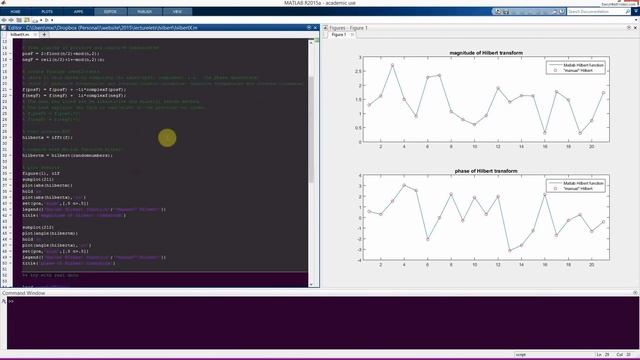The height and width of the screenshot is (360, 640).
Task: Click the Command Window prompt area
Action: 322,322
